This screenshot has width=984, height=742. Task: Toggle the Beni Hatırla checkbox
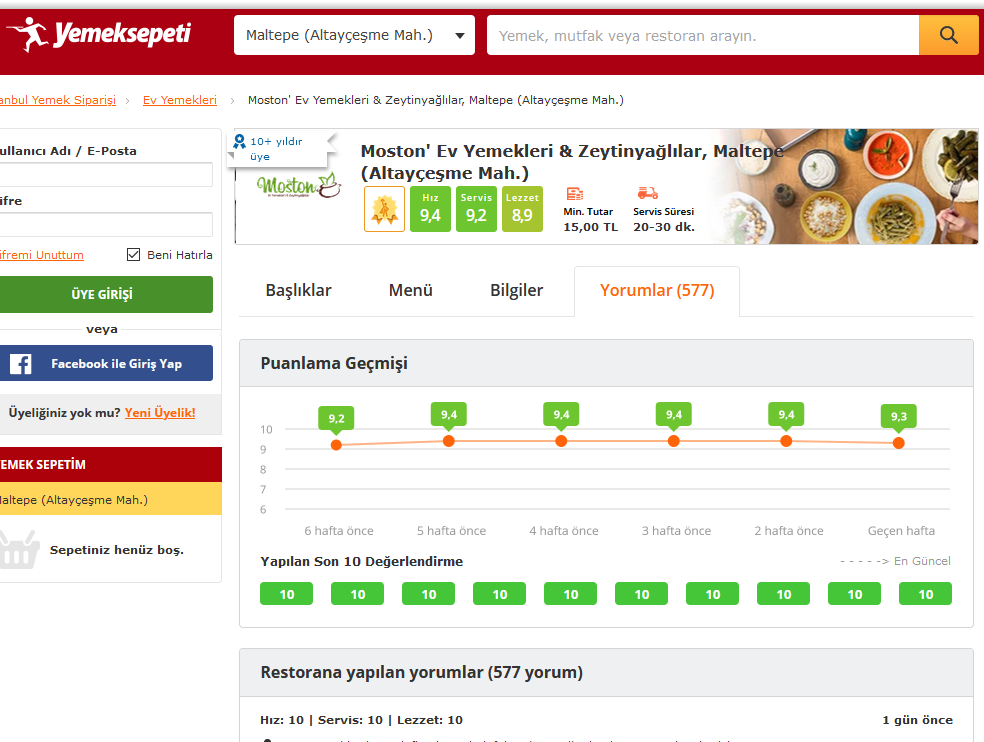pos(133,254)
